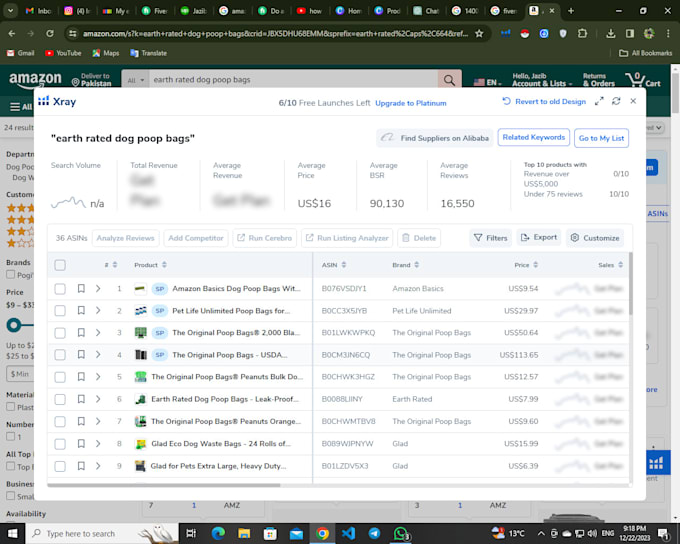Open Microsoft Edge from taskbar
The width and height of the screenshot is (680, 544).
tap(218, 533)
